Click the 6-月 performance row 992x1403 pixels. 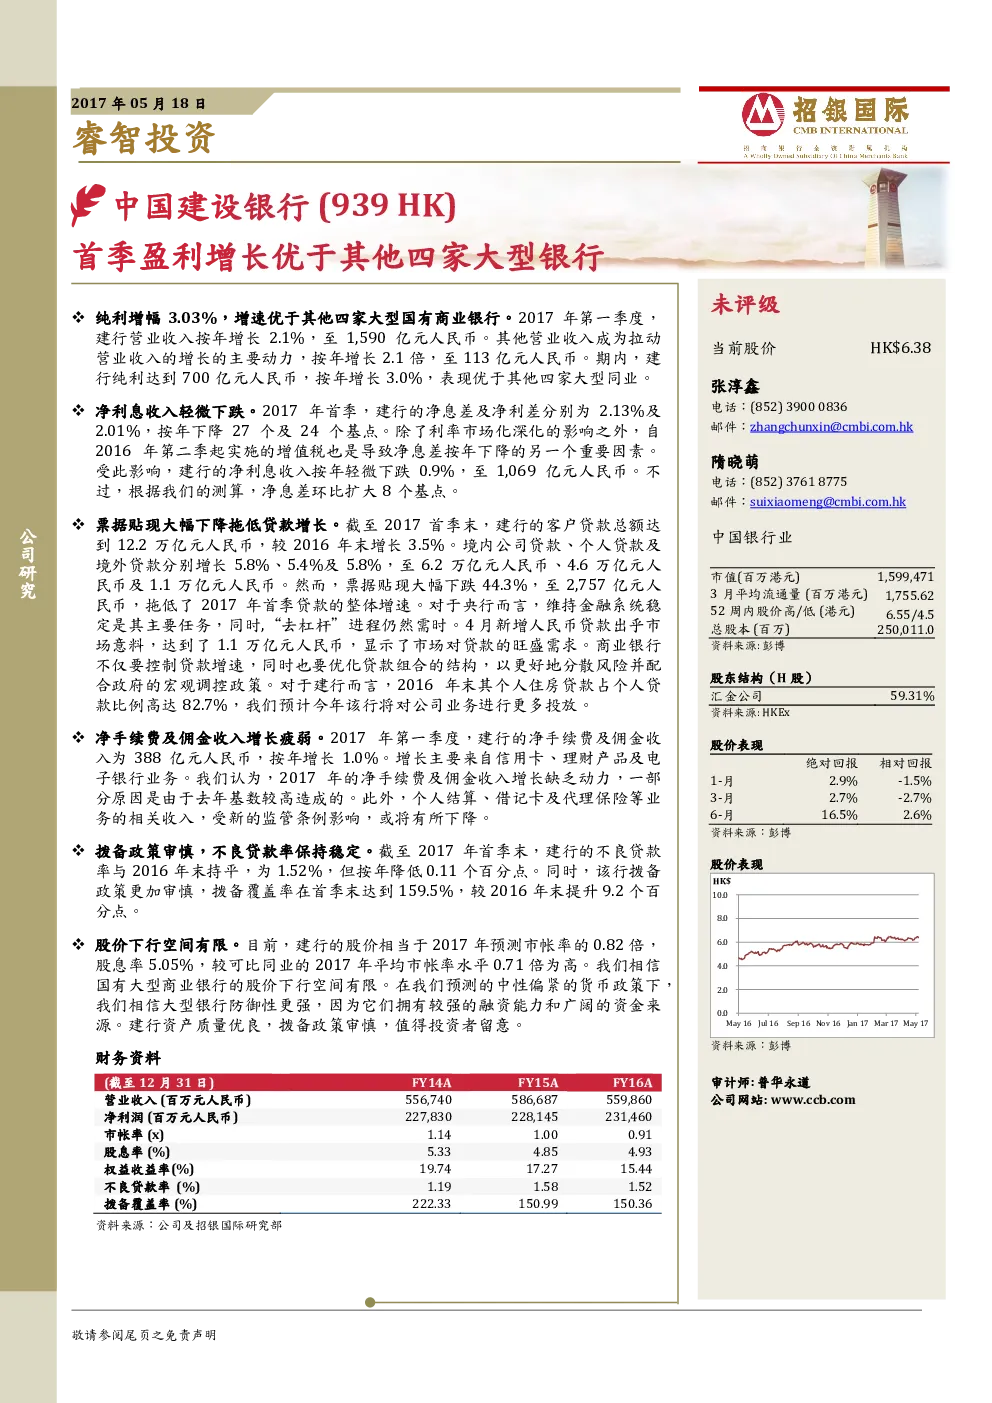(821, 815)
